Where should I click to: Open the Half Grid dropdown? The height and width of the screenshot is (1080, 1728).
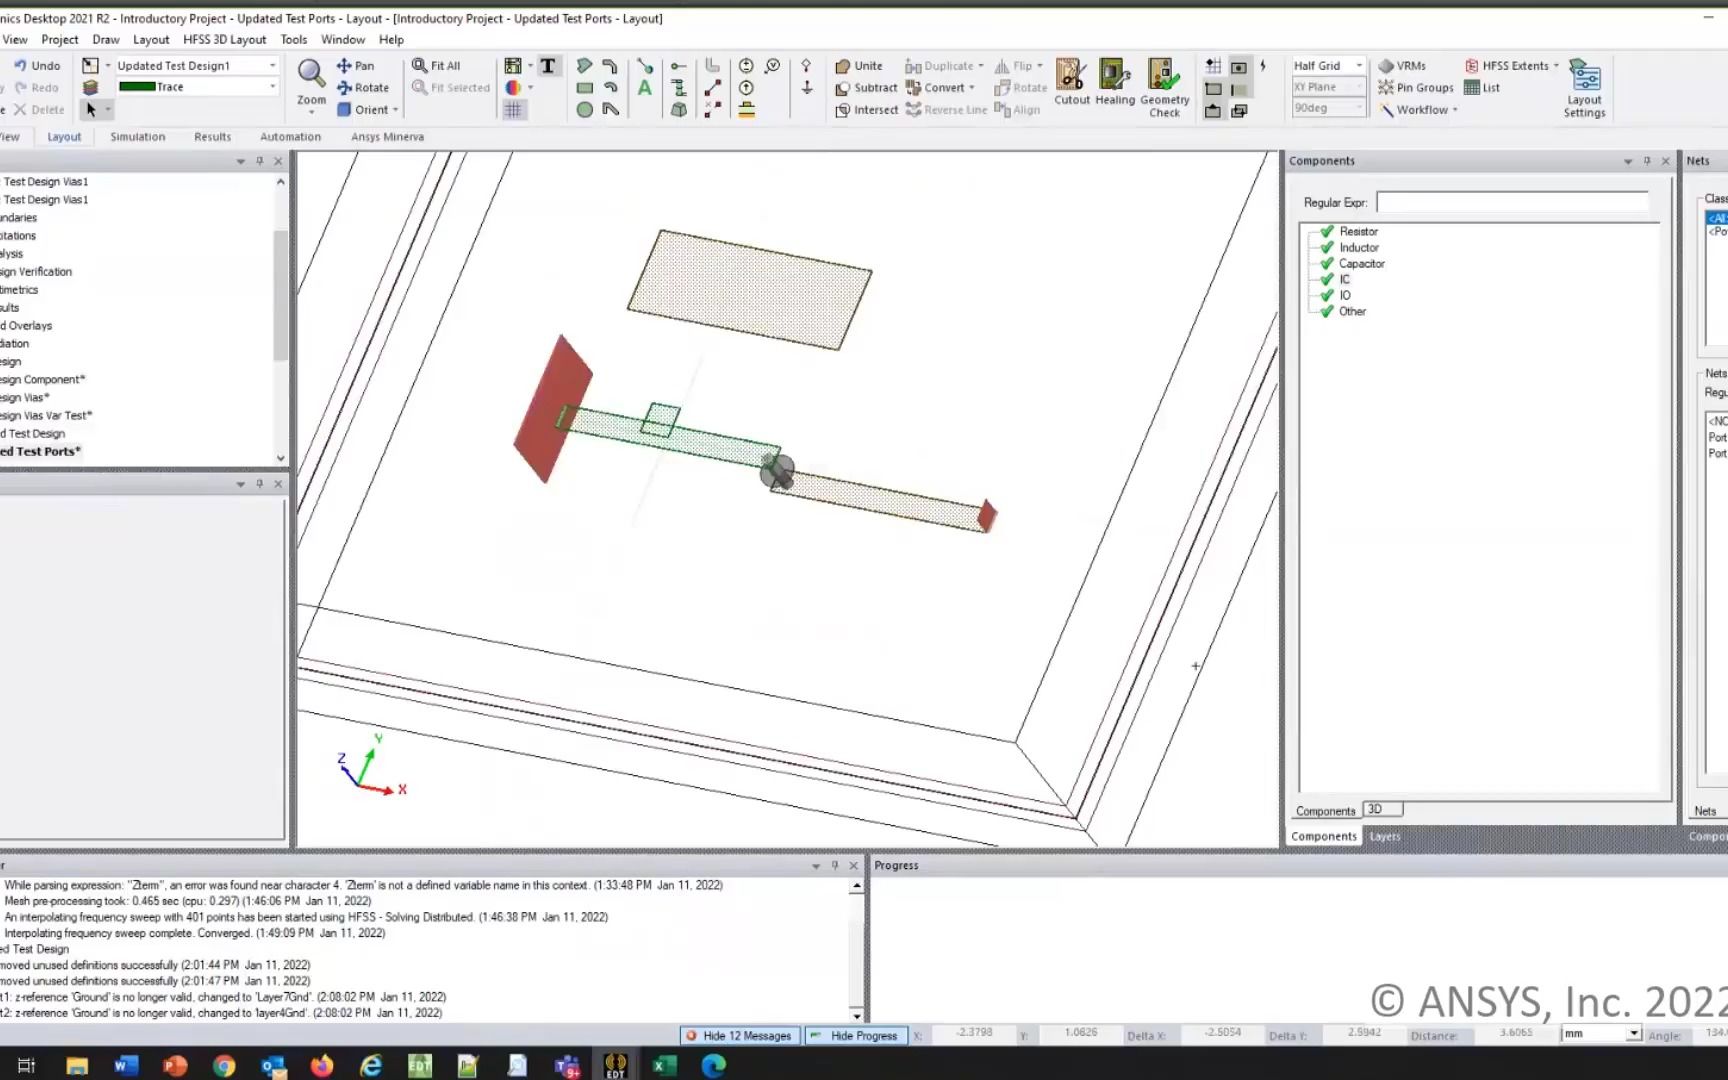coord(1358,65)
